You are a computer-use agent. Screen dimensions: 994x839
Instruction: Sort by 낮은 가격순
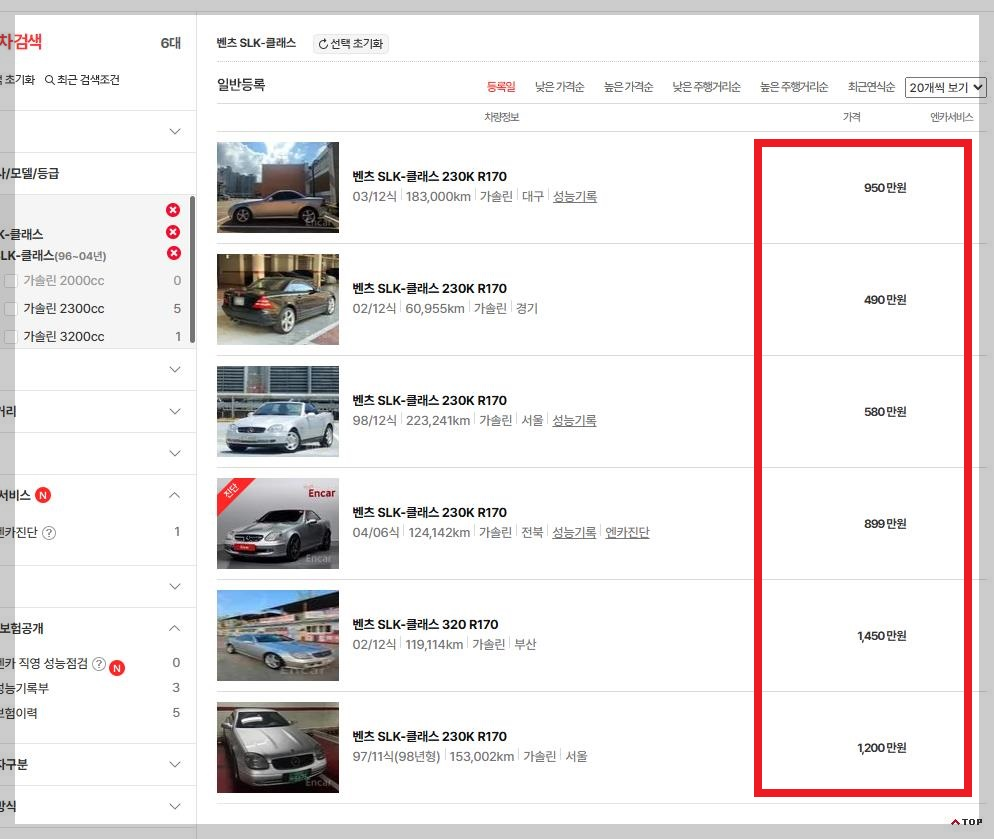tap(559, 87)
